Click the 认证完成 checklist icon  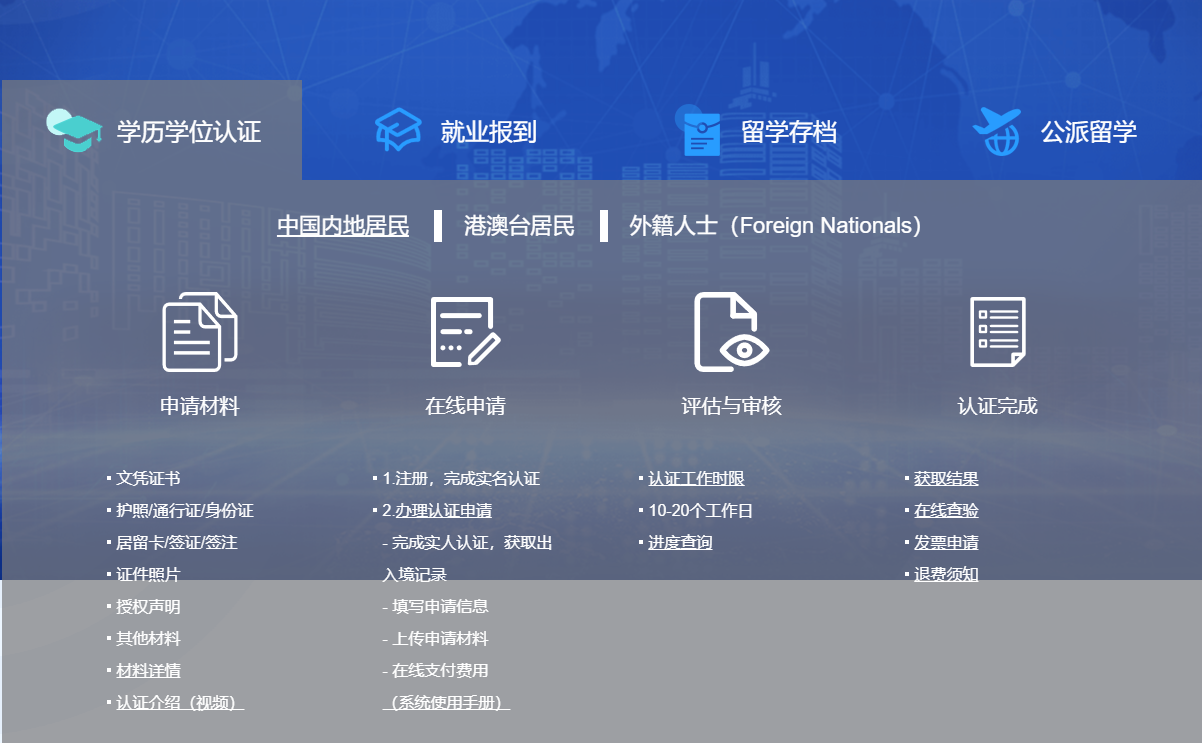pos(997,332)
